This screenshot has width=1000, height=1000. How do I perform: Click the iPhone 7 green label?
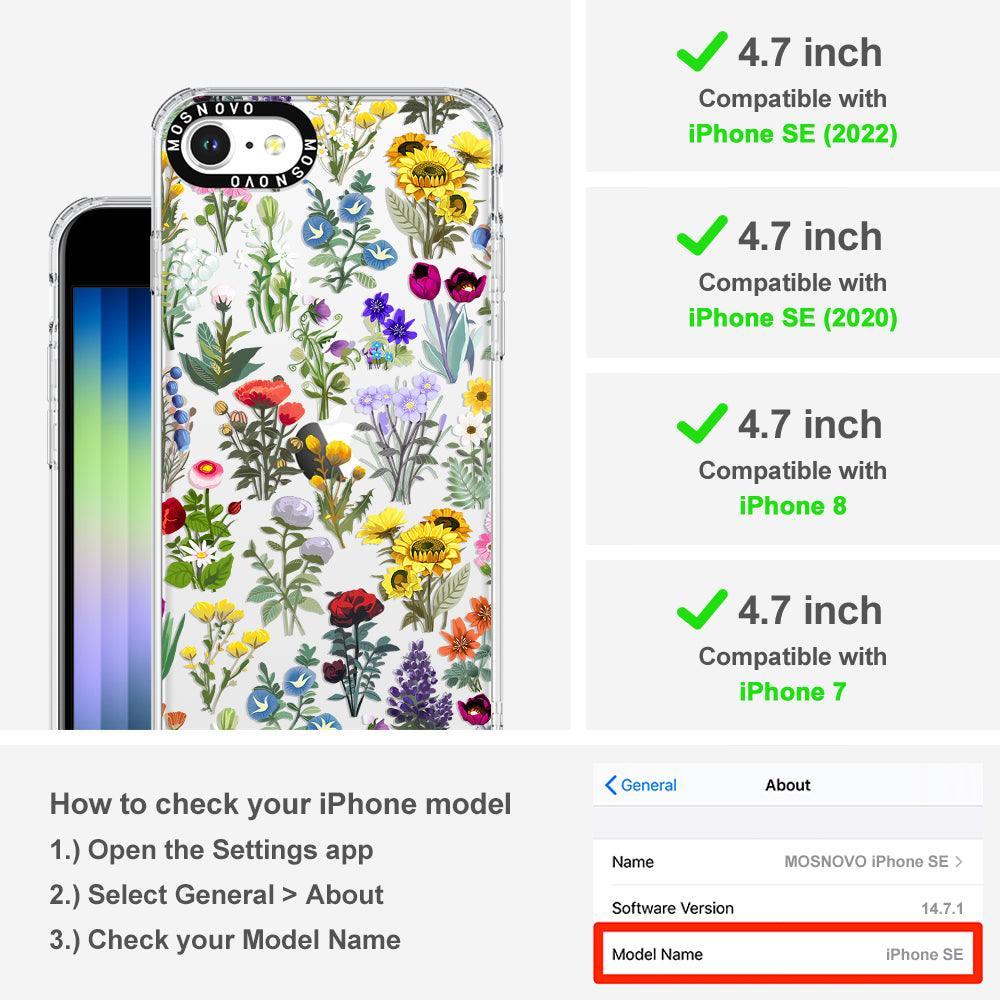tap(793, 692)
